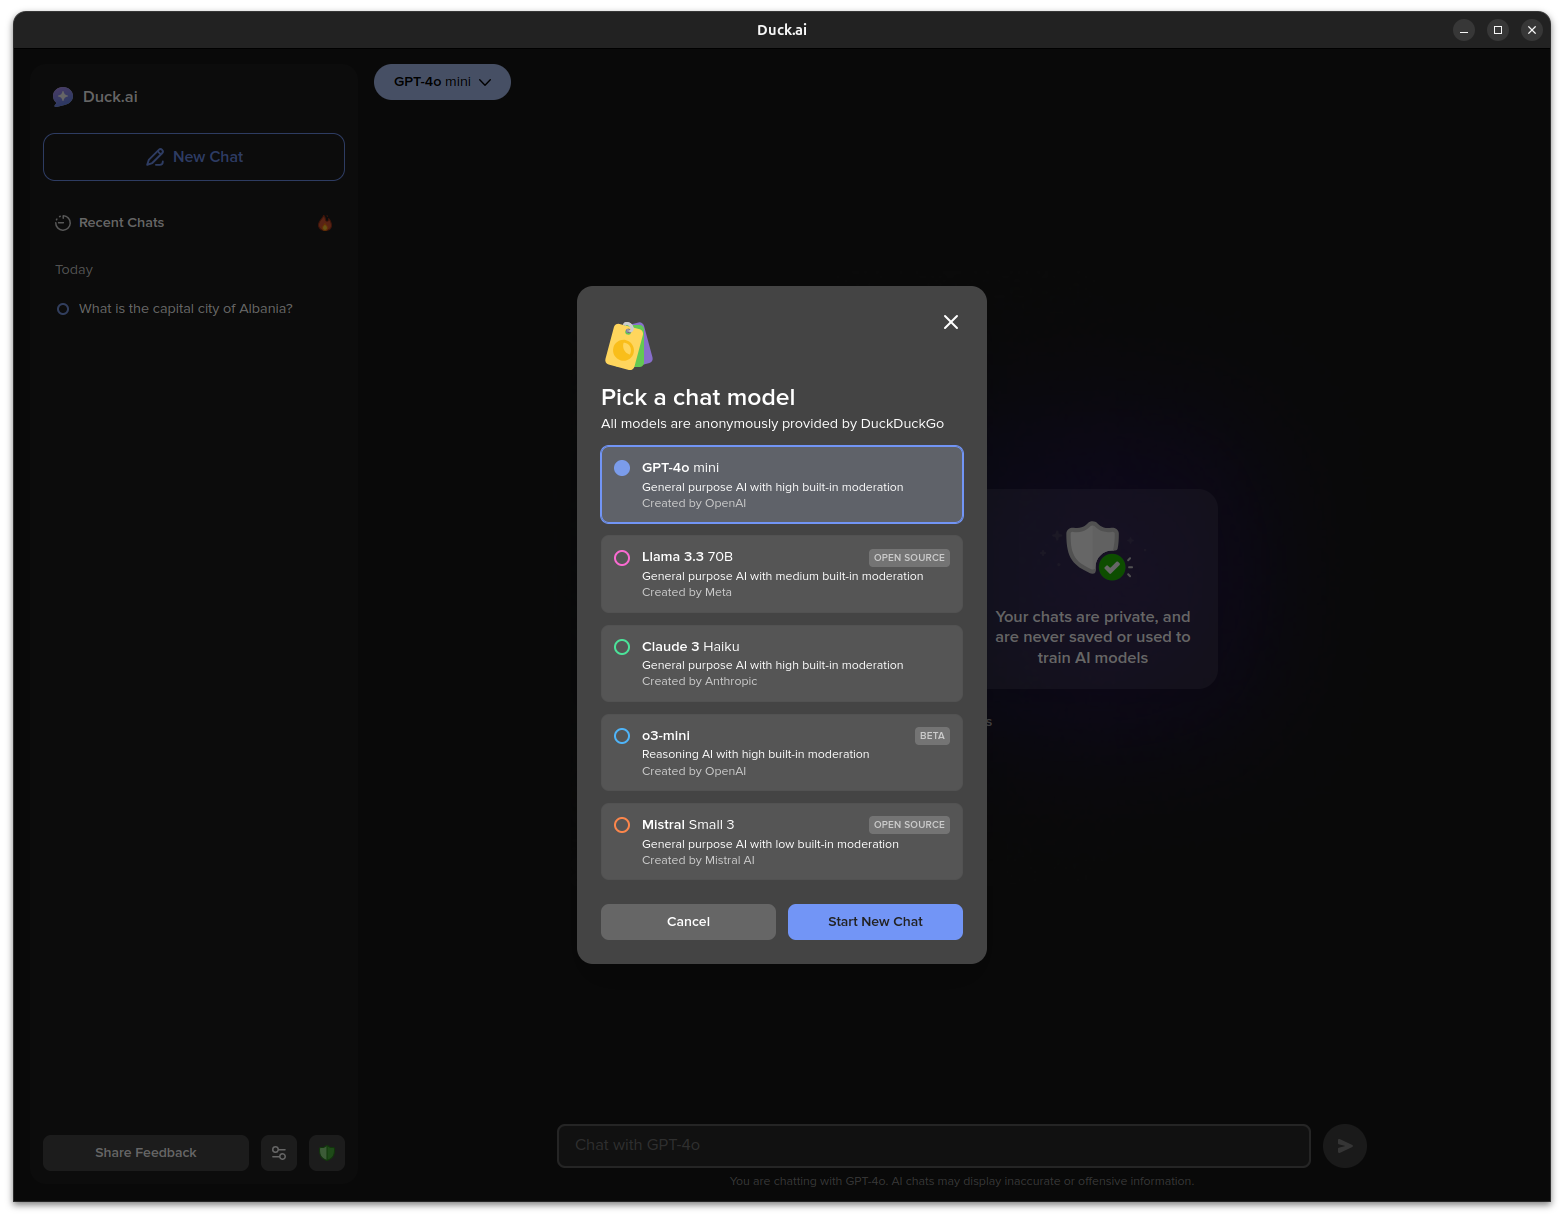Click the Duck.ai logo in sidebar
This screenshot has height=1218, width=1564.
click(x=63, y=96)
